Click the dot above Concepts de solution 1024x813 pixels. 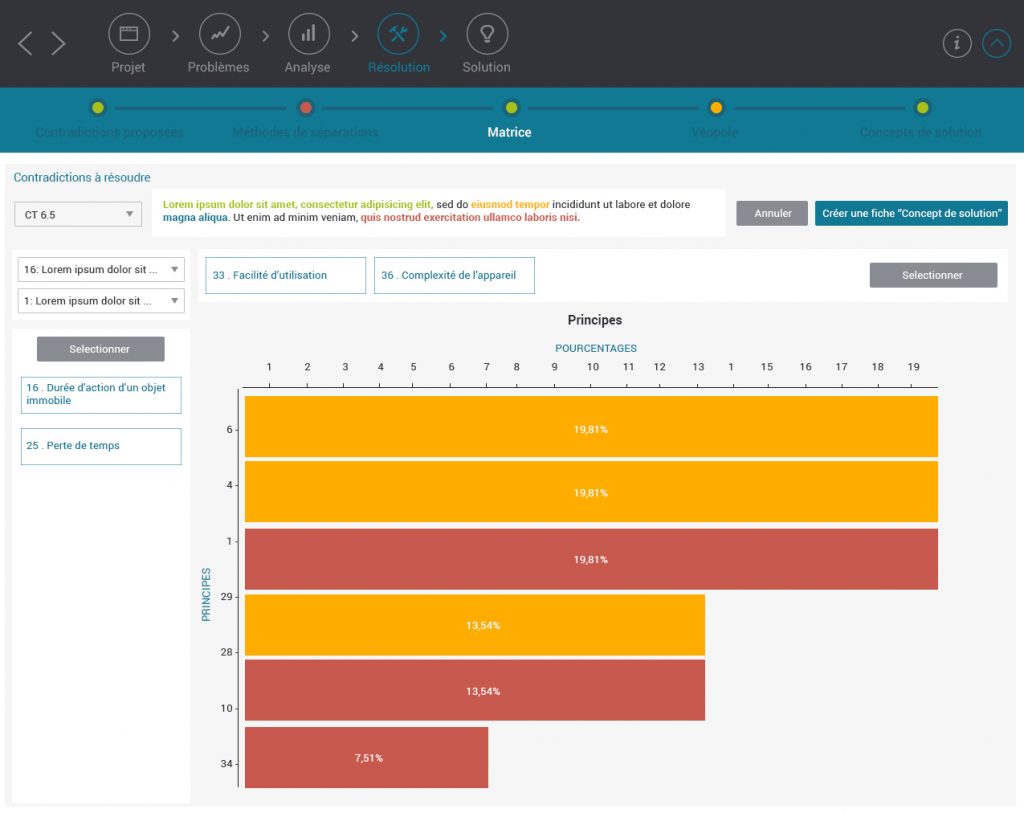922,108
